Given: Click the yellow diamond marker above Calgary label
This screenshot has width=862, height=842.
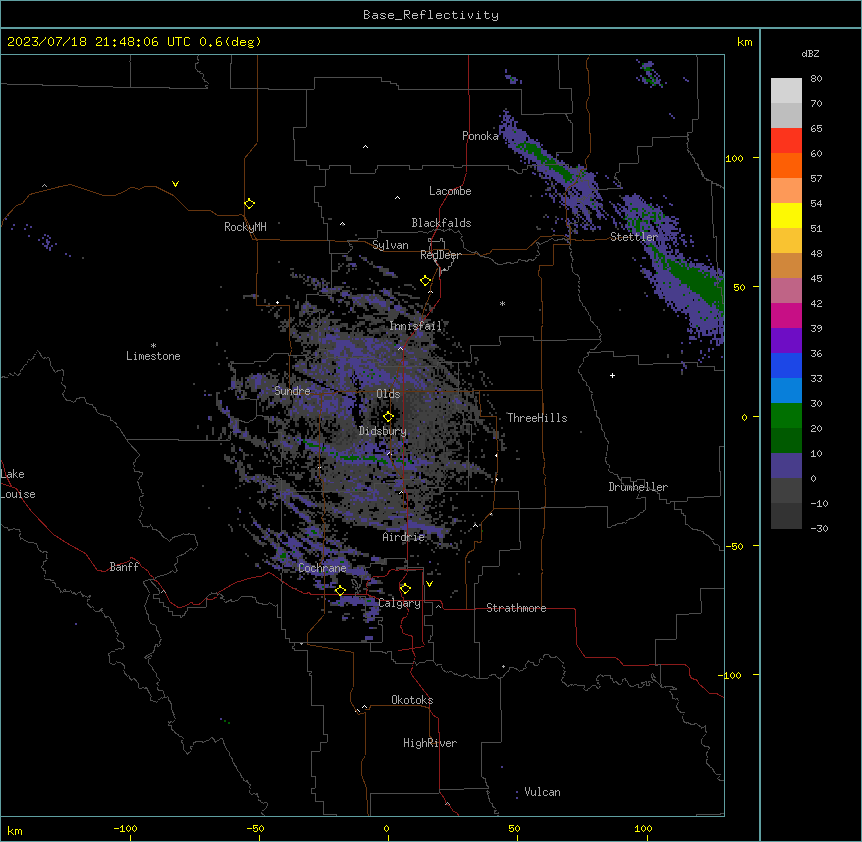Looking at the screenshot, I should (x=405, y=589).
